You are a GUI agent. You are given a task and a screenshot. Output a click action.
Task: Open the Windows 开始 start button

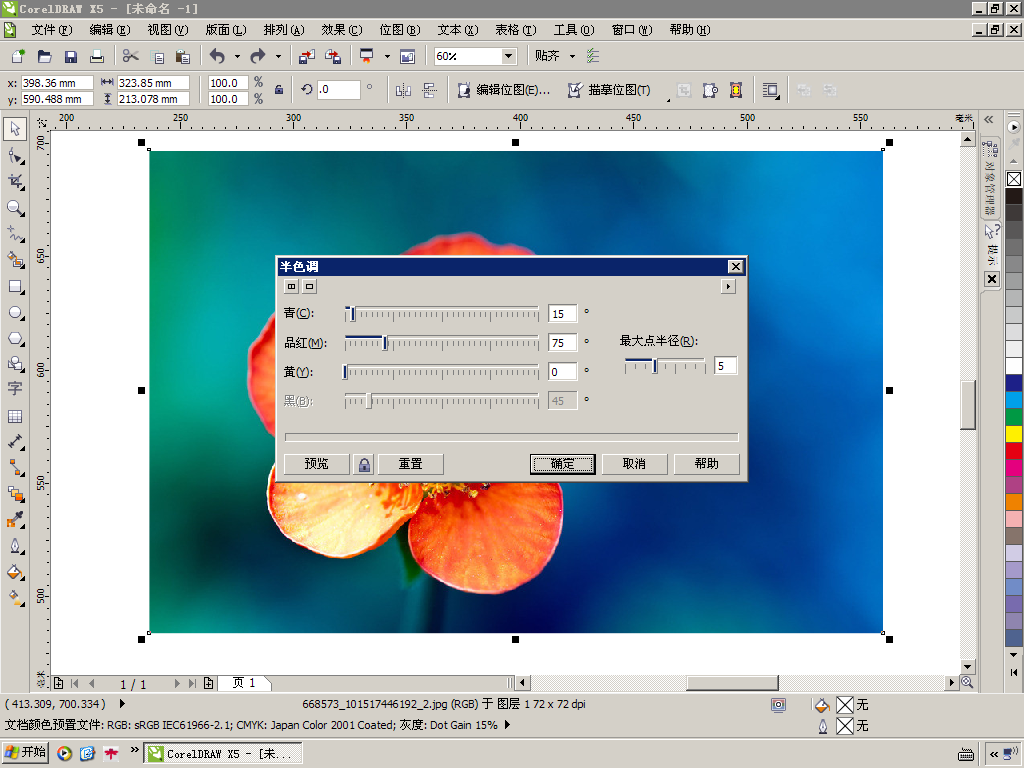pos(26,752)
